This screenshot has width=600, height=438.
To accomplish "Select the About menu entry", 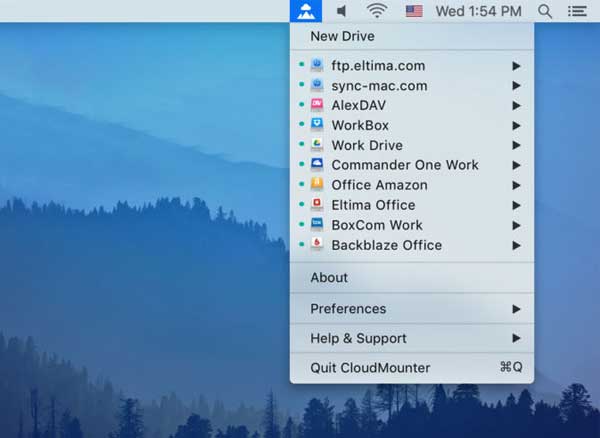I will coord(412,278).
